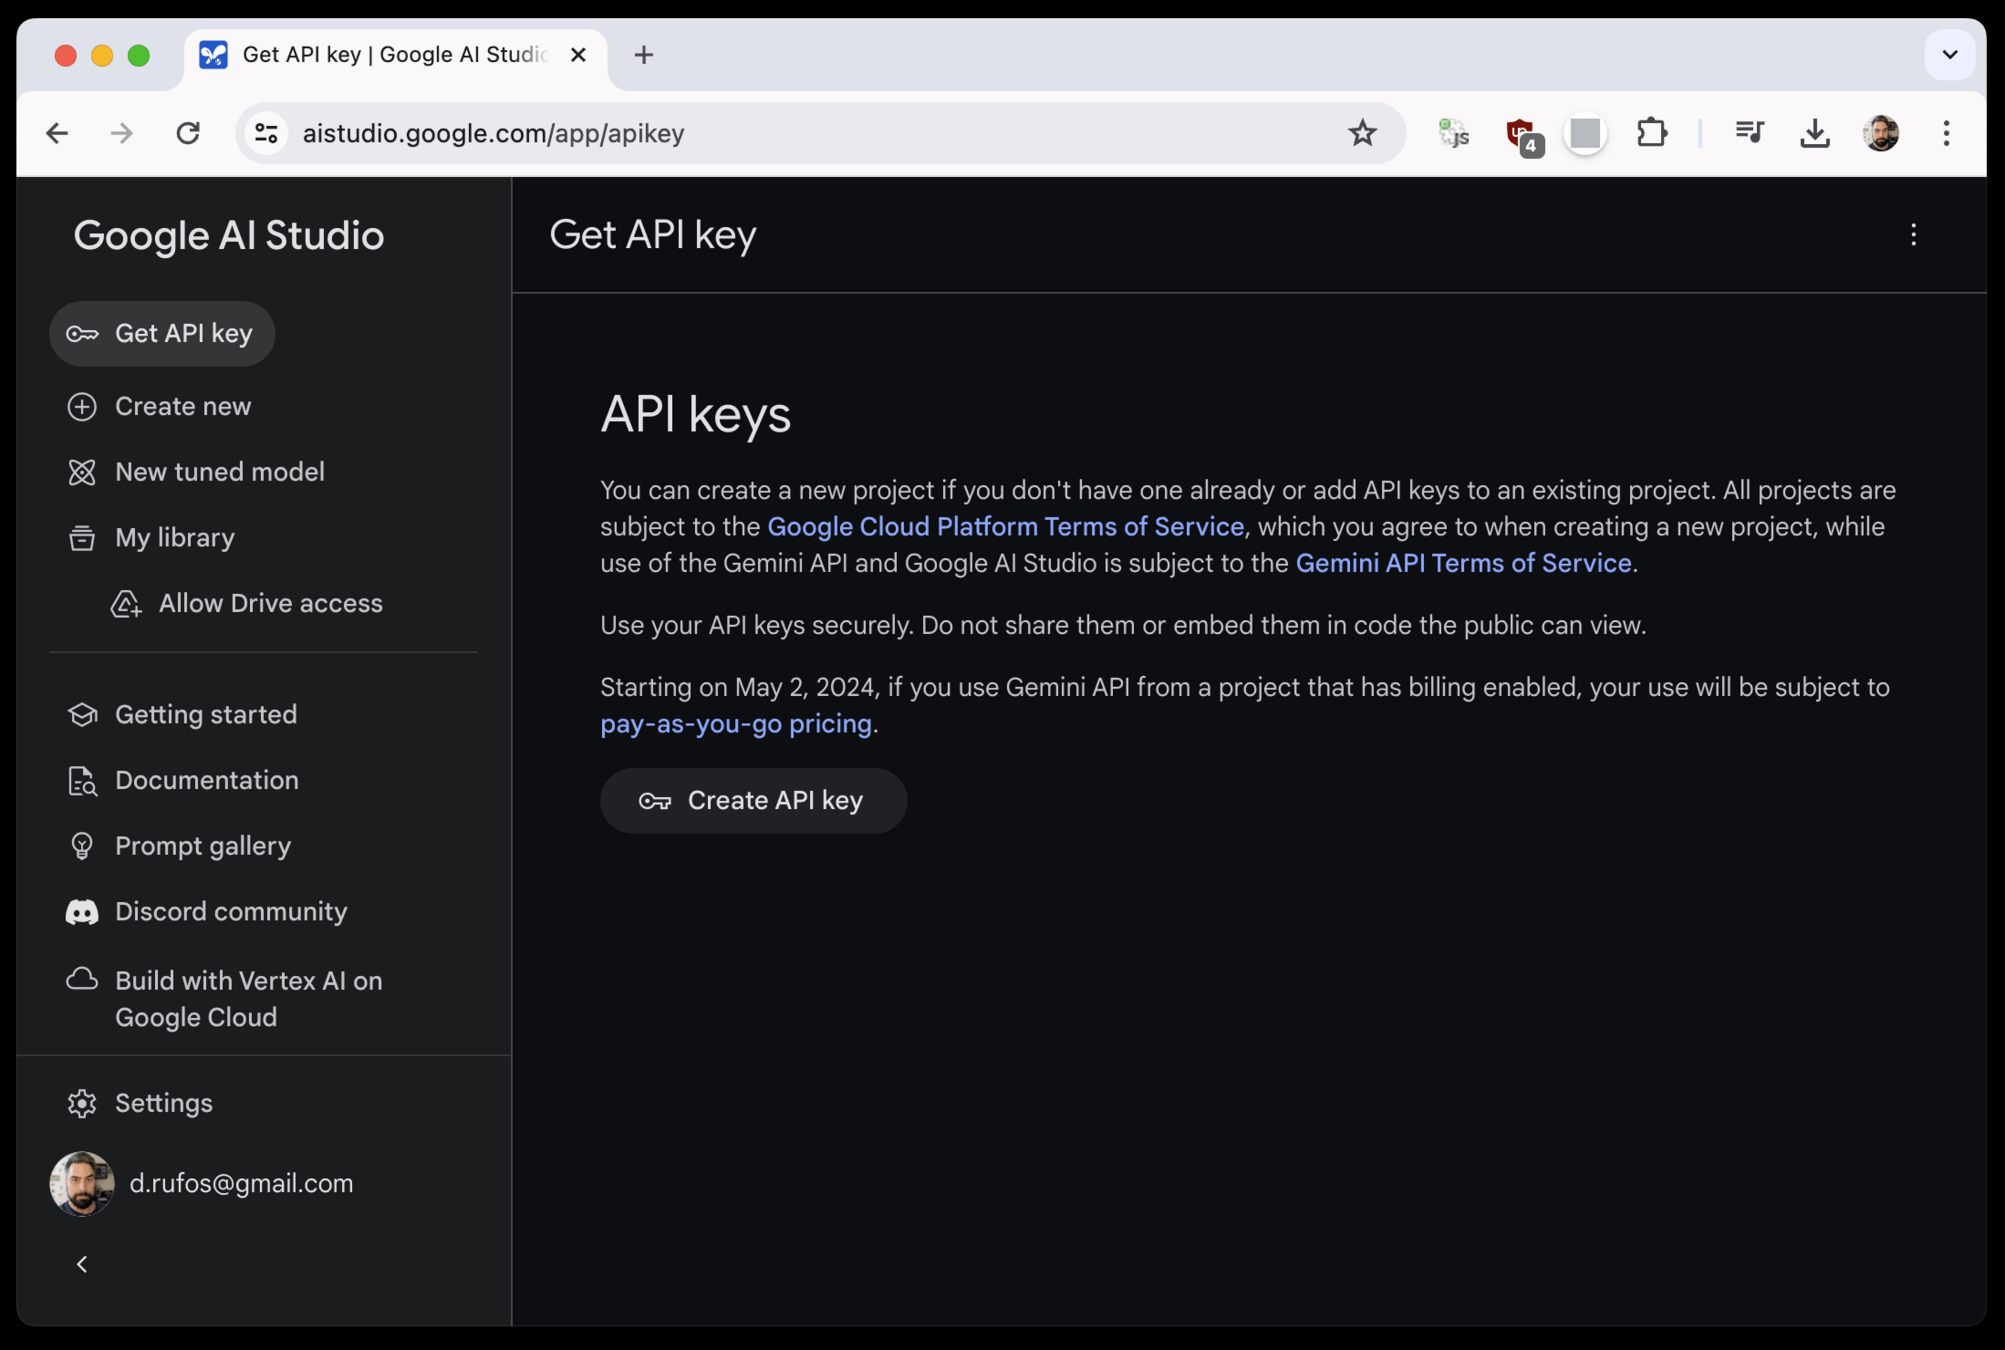Open New tuned model in sidebar

point(219,472)
